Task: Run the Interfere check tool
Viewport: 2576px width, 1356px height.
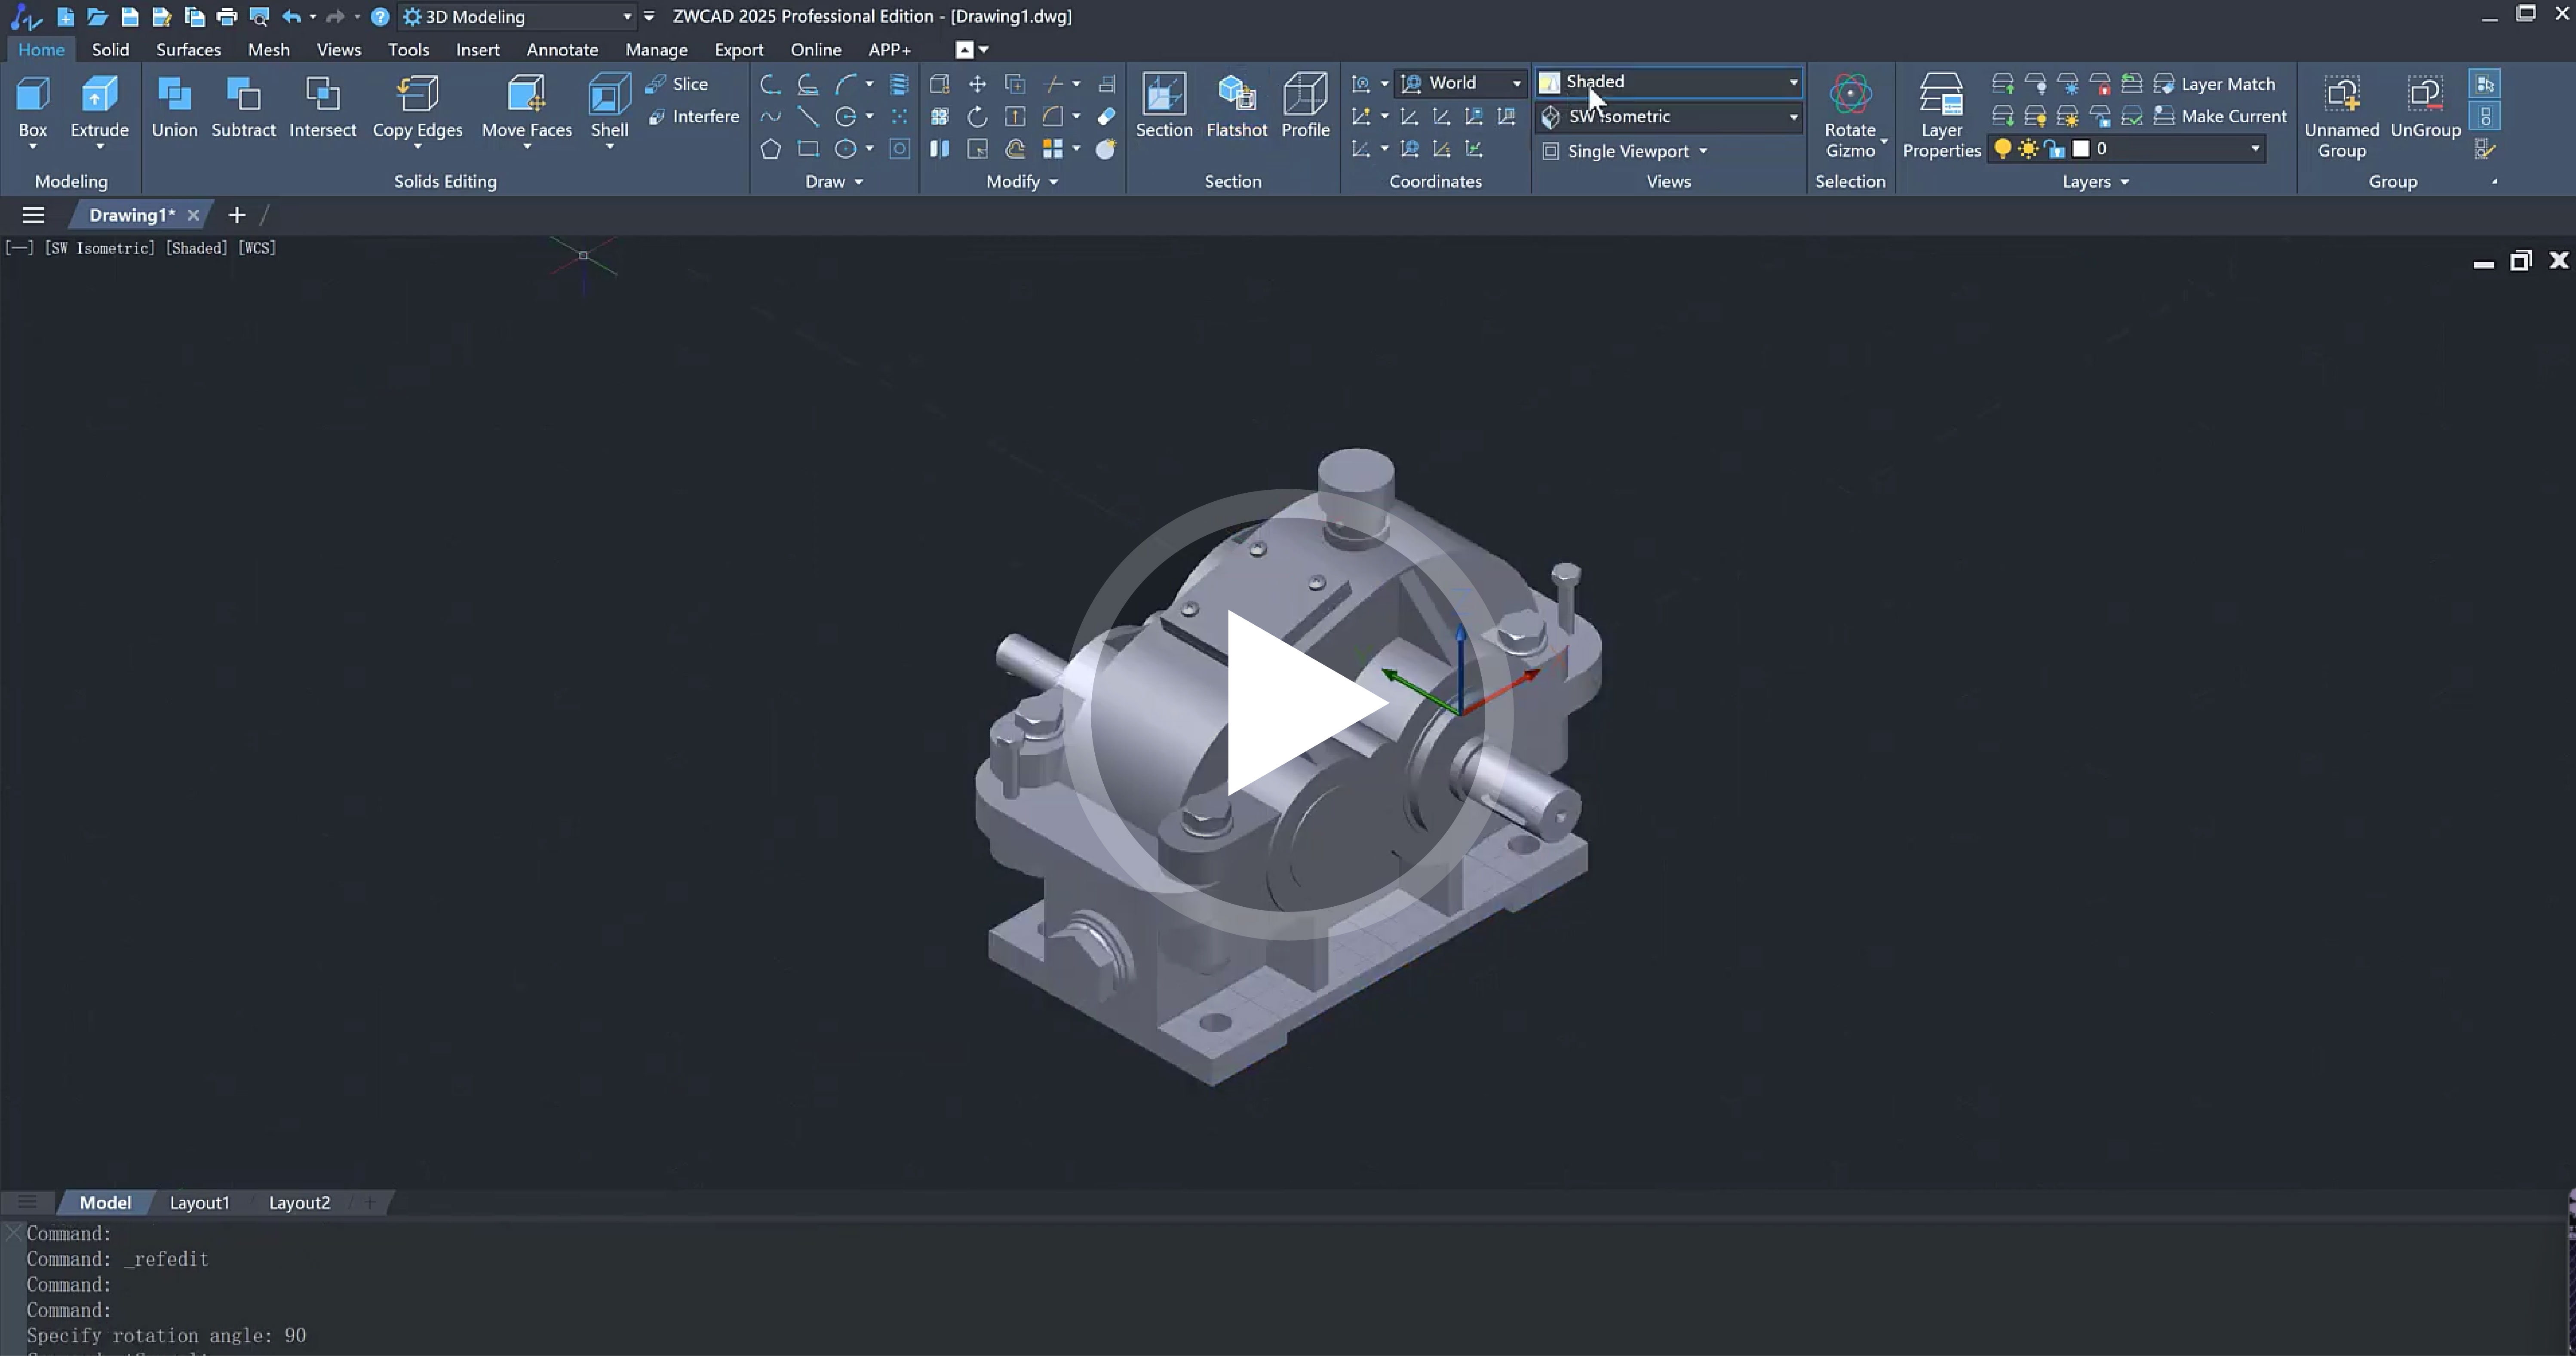Action: tap(693, 116)
